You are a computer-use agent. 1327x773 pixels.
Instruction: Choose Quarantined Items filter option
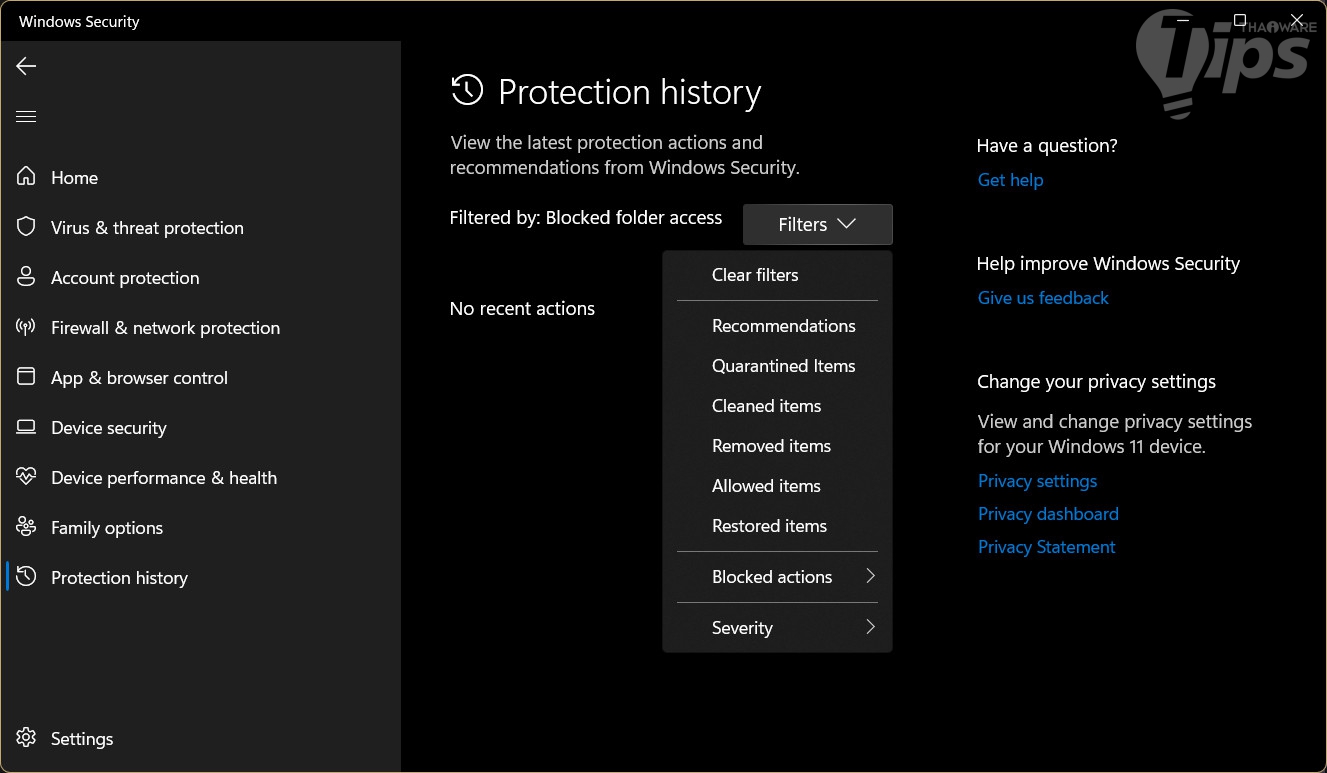tap(783, 366)
